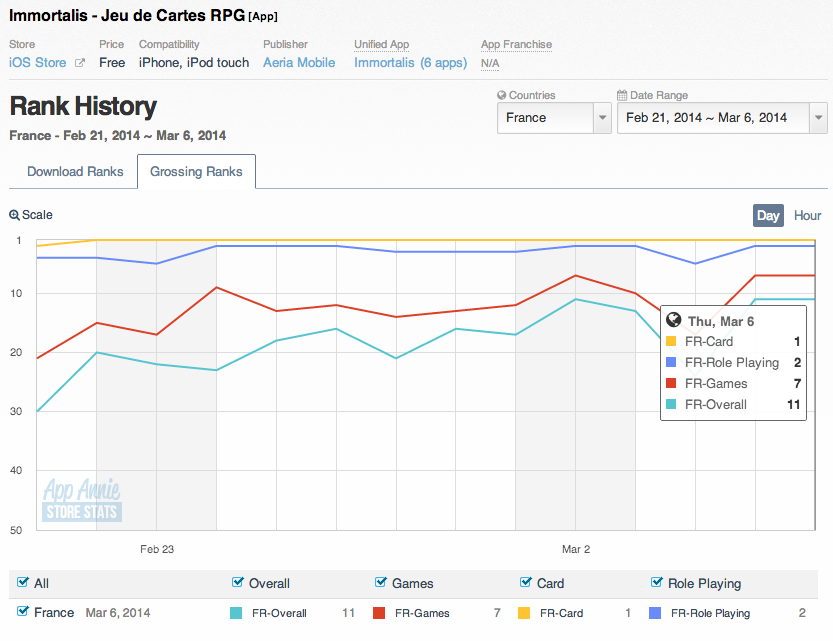The image size is (833, 641).
Task: Click the N/A app franchise value
Action: click(490, 64)
